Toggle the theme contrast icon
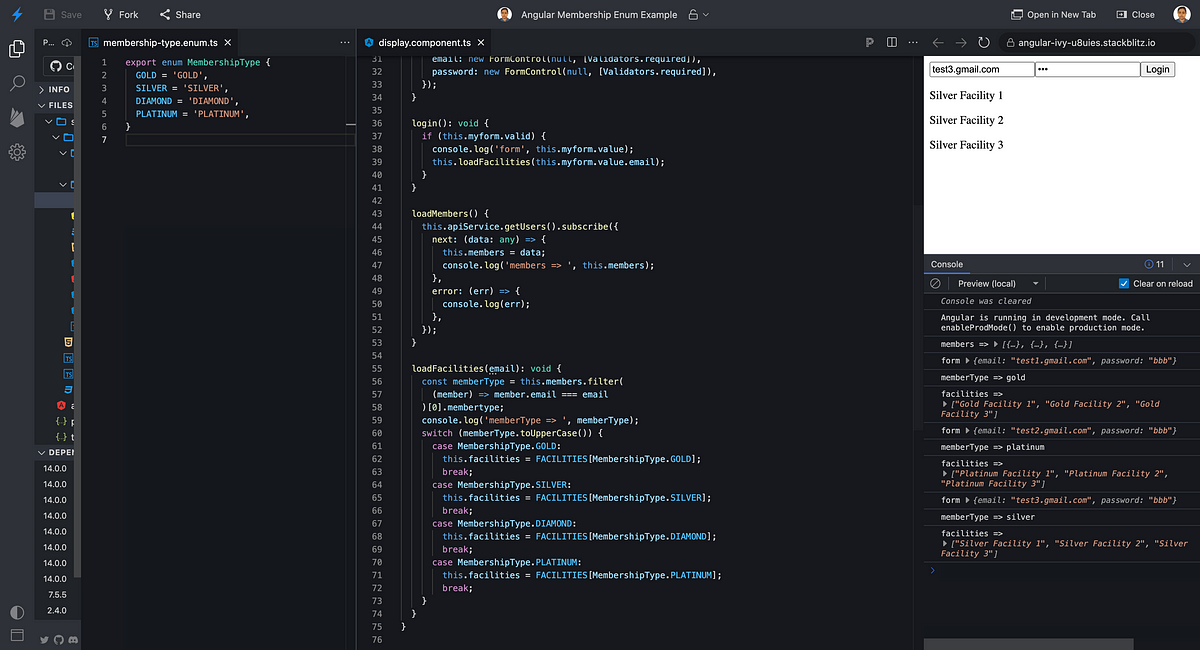 pyautogui.click(x=17, y=612)
